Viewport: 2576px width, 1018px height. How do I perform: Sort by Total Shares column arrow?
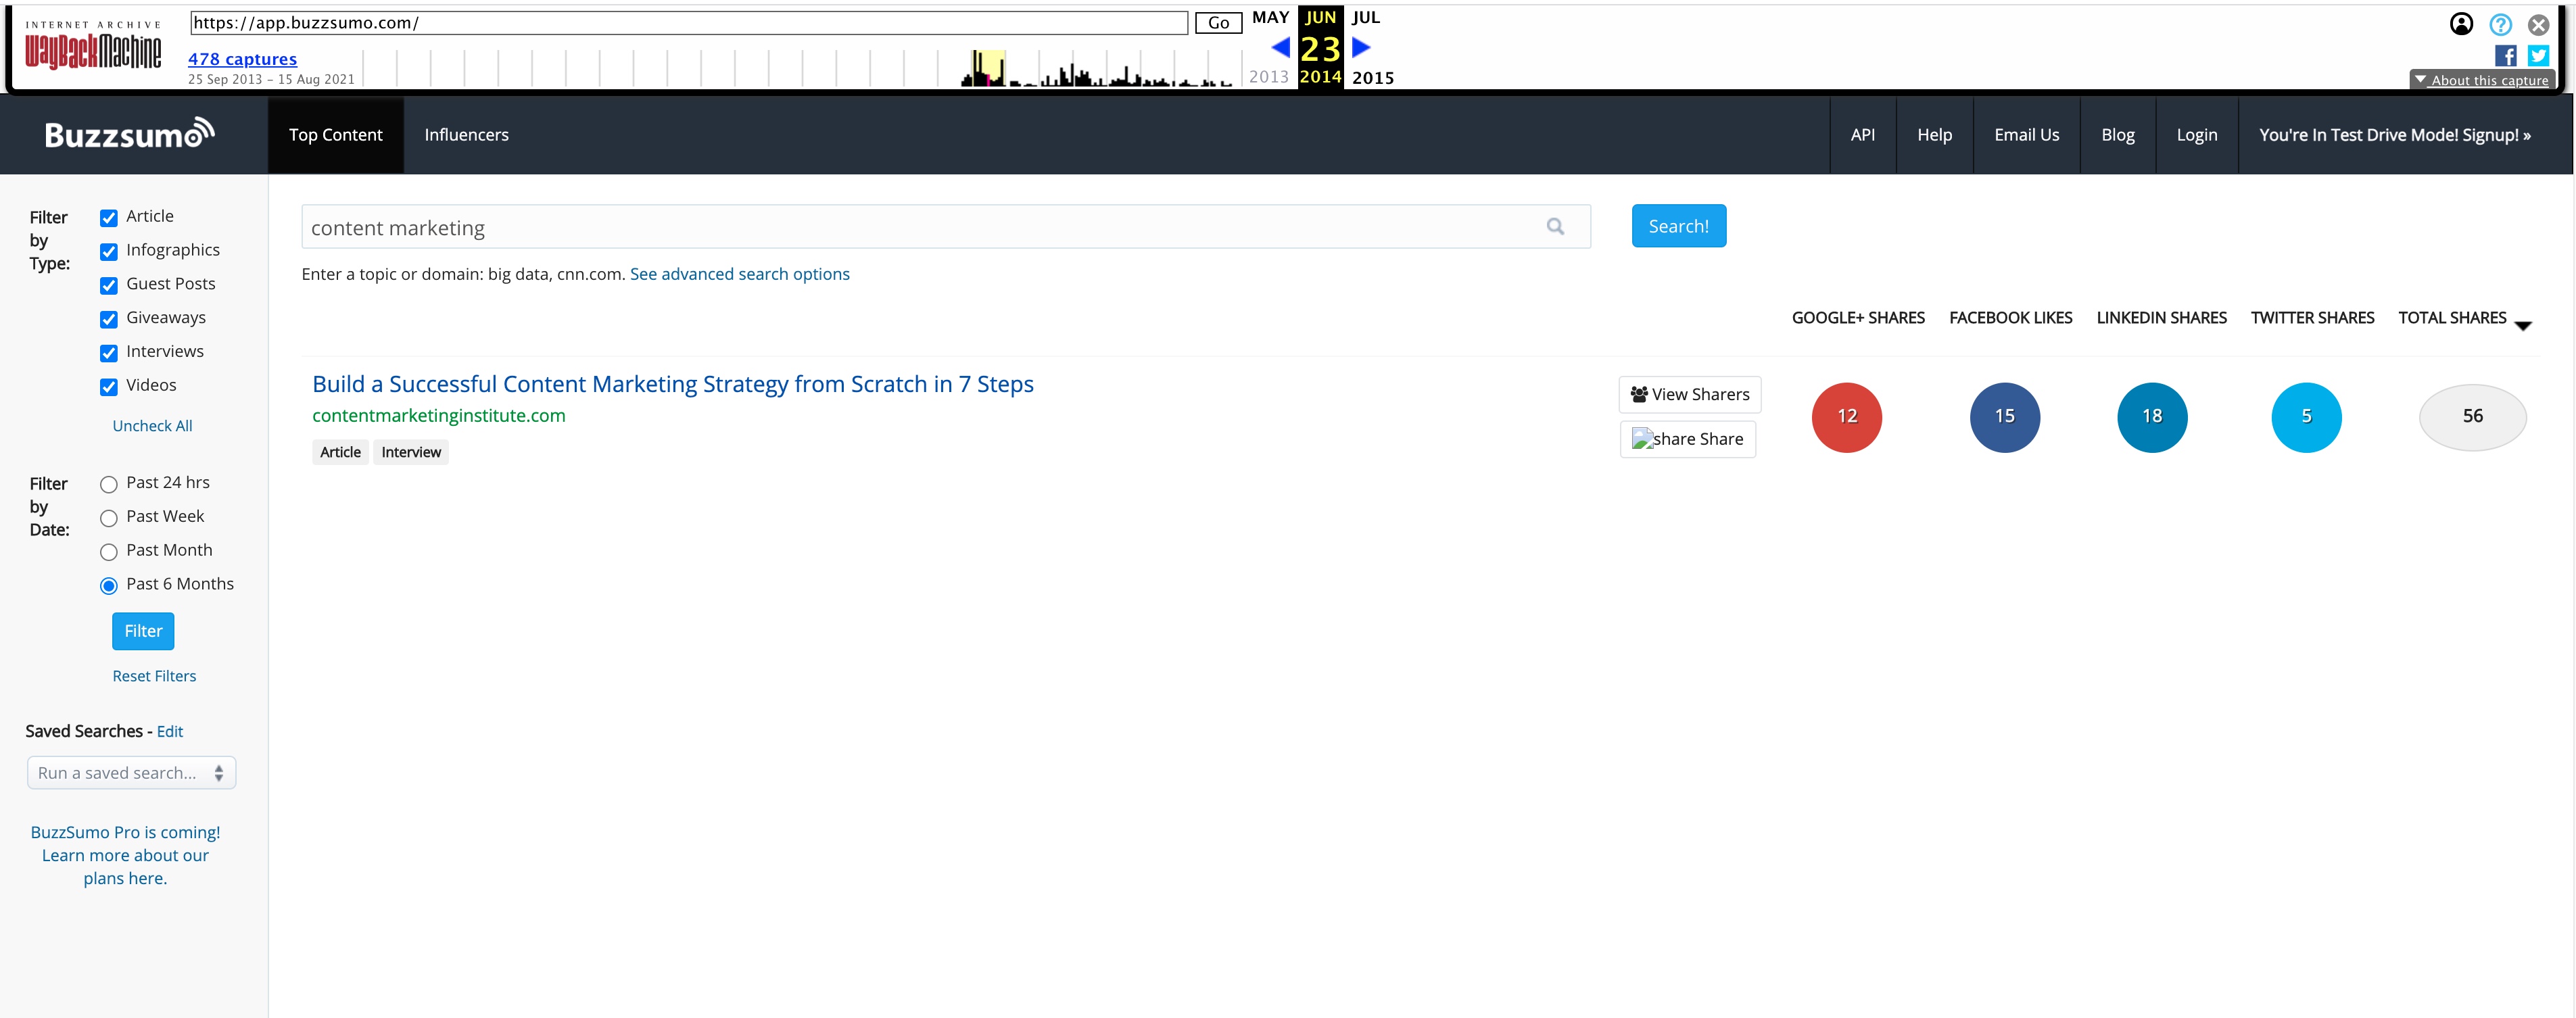pyautogui.click(x=2522, y=325)
